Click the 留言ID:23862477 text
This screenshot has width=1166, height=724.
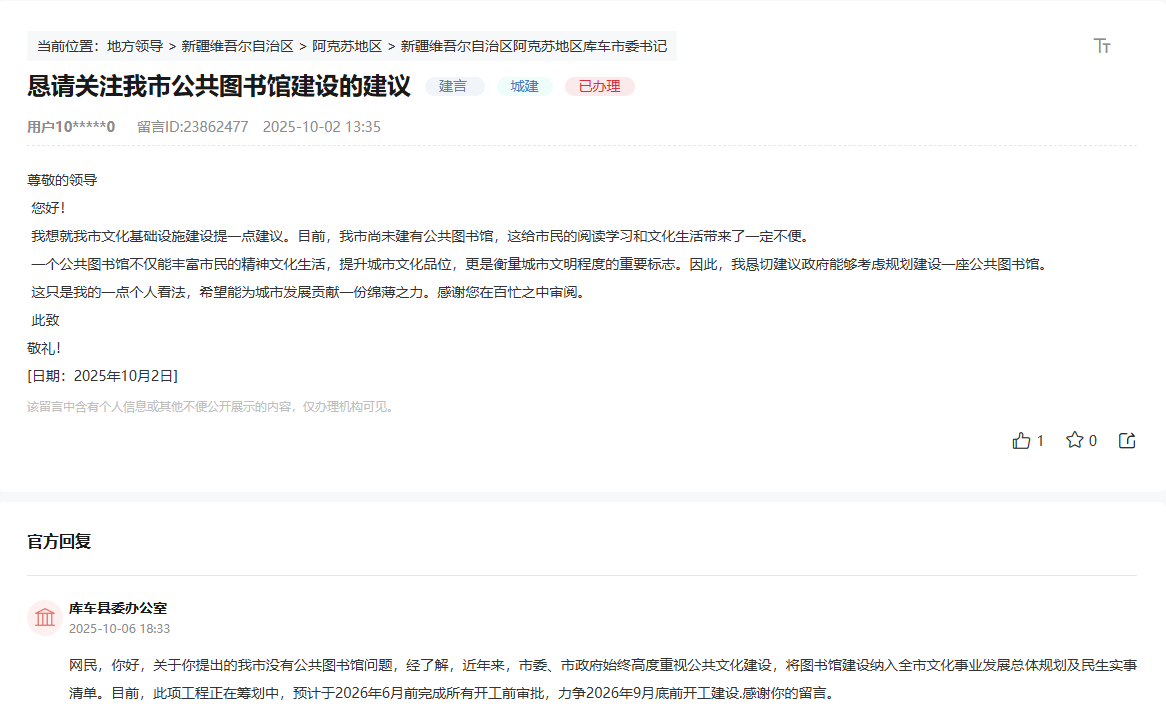click(x=192, y=127)
